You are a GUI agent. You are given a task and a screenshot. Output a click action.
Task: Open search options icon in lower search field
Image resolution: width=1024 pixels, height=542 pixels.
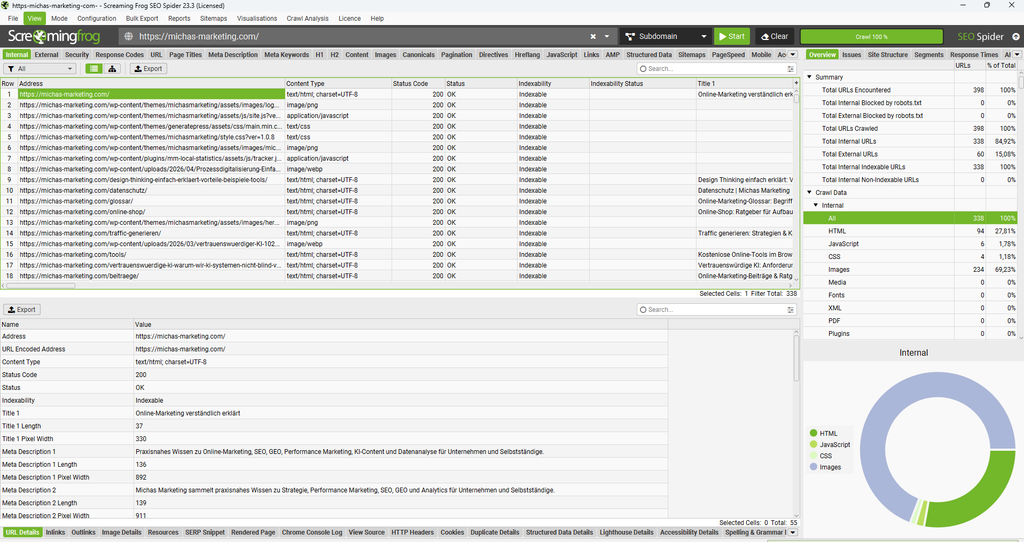click(x=791, y=310)
